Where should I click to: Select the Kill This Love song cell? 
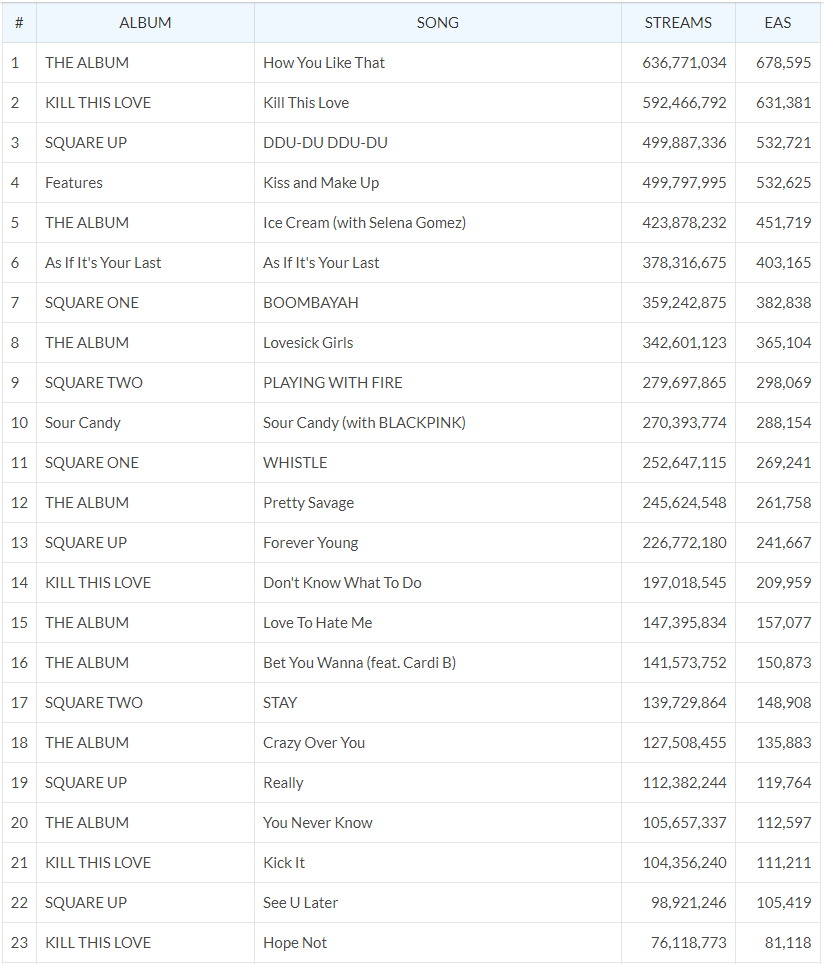coord(306,102)
